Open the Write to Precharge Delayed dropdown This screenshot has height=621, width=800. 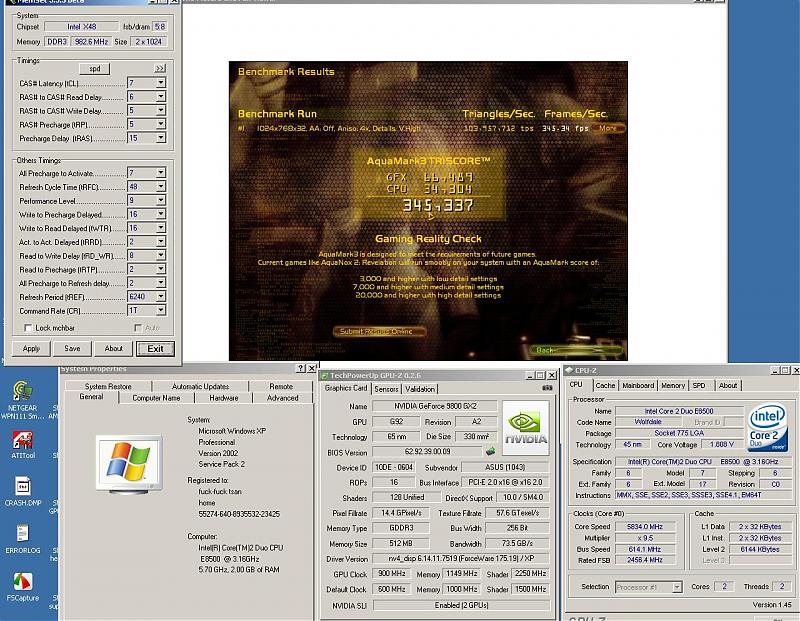coord(161,214)
